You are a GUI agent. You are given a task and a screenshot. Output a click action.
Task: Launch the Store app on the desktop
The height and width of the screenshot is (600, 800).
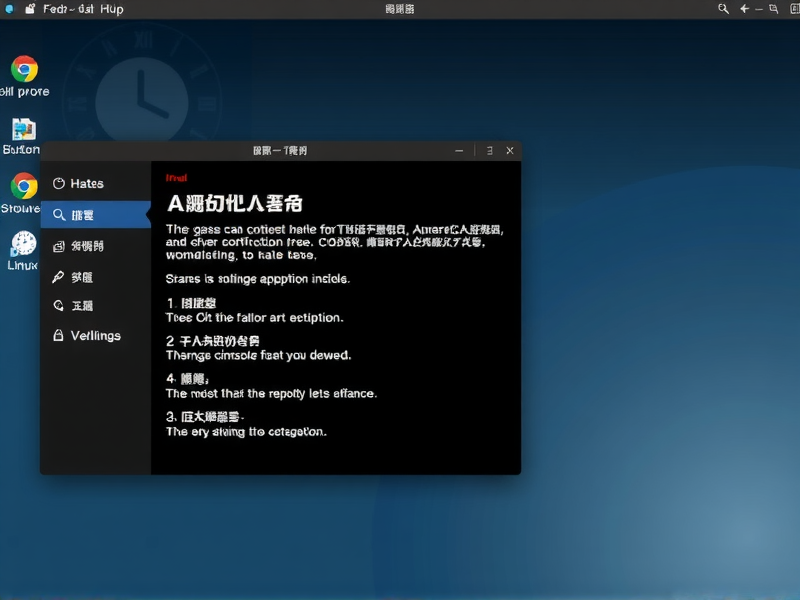coord(23,186)
